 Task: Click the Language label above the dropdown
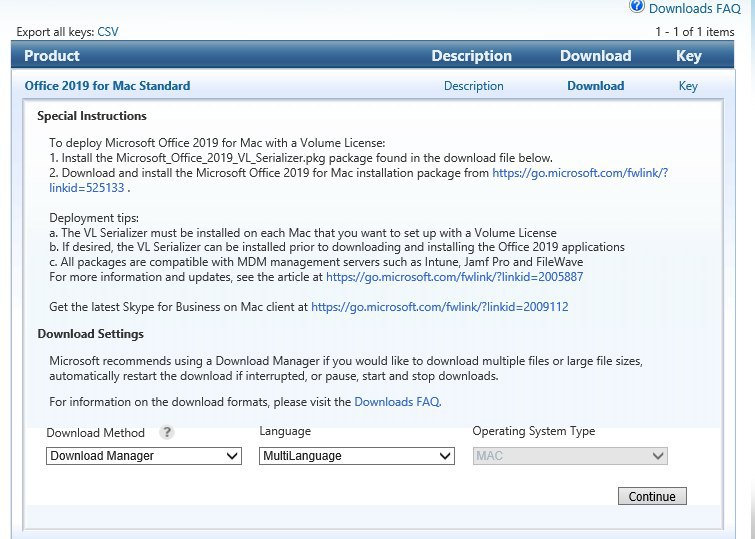[x=285, y=431]
